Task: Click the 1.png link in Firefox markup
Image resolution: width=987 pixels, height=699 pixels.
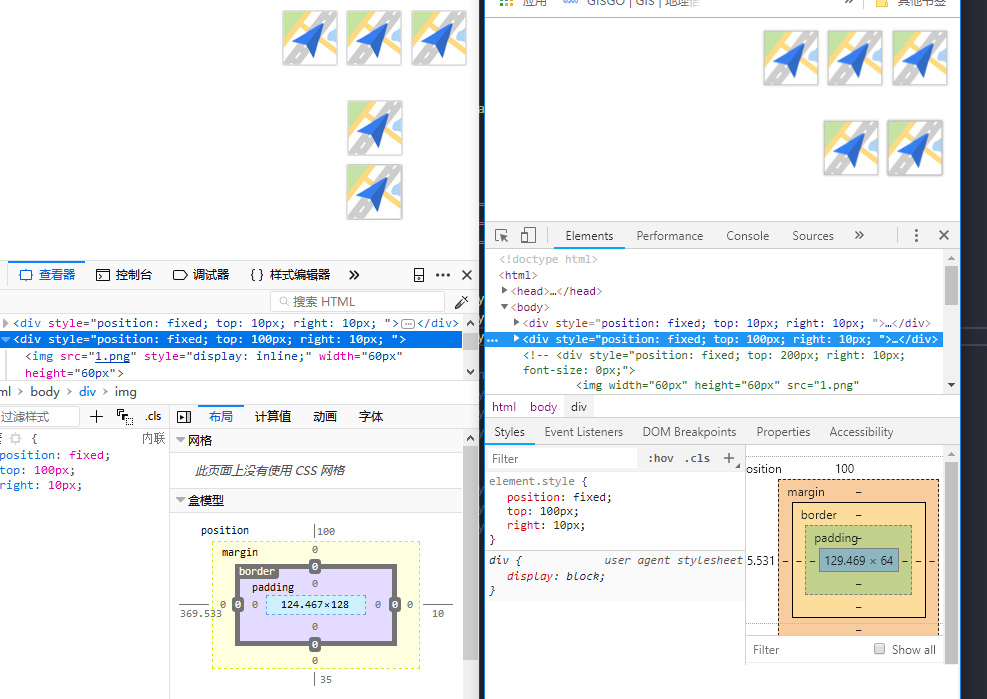Action: pyautogui.click(x=111, y=356)
